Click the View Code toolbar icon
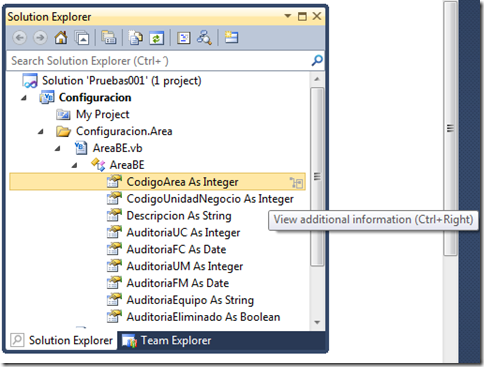 184,38
